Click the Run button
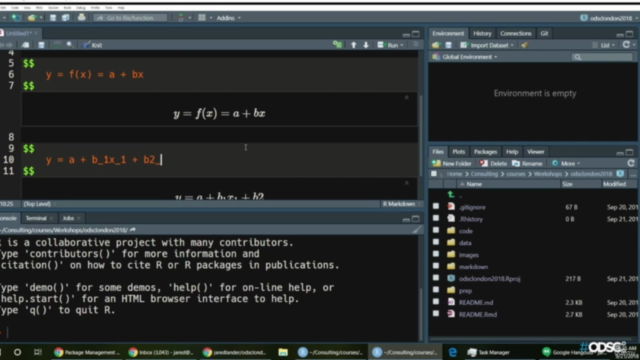Image resolution: width=640 pixels, height=360 pixels. click(x=388, y=45)
